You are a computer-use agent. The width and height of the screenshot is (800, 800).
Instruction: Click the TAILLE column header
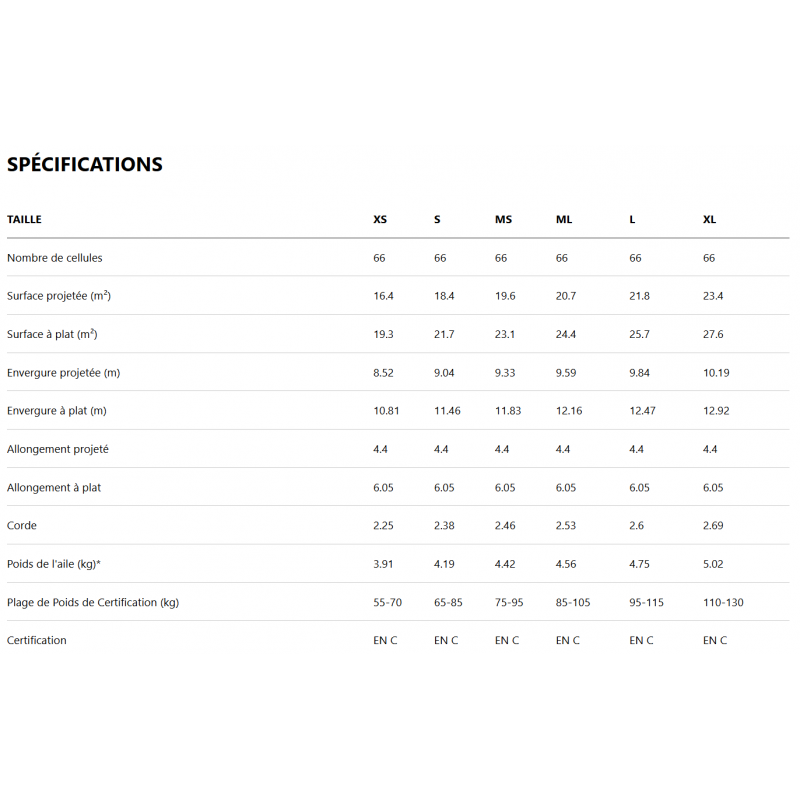(24, 219)
